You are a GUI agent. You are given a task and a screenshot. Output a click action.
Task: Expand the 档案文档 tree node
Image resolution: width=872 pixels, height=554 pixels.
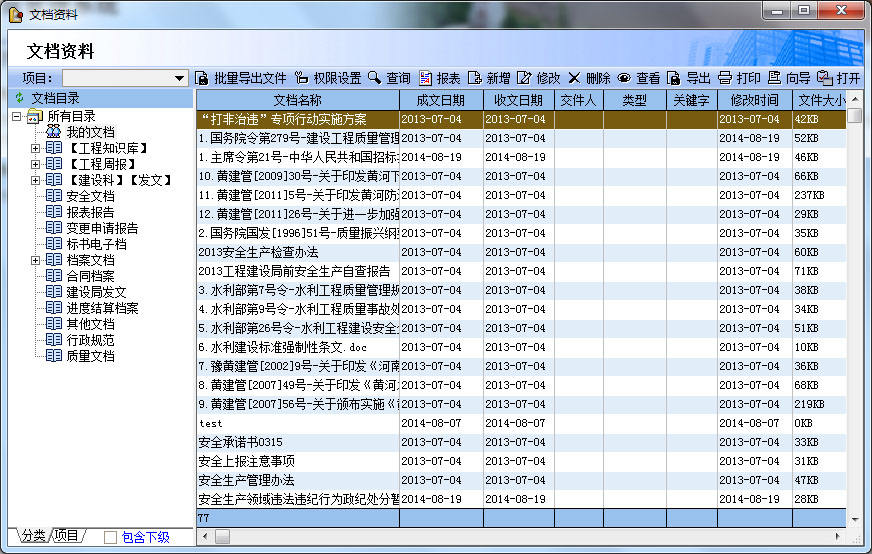tap(36, 261)
